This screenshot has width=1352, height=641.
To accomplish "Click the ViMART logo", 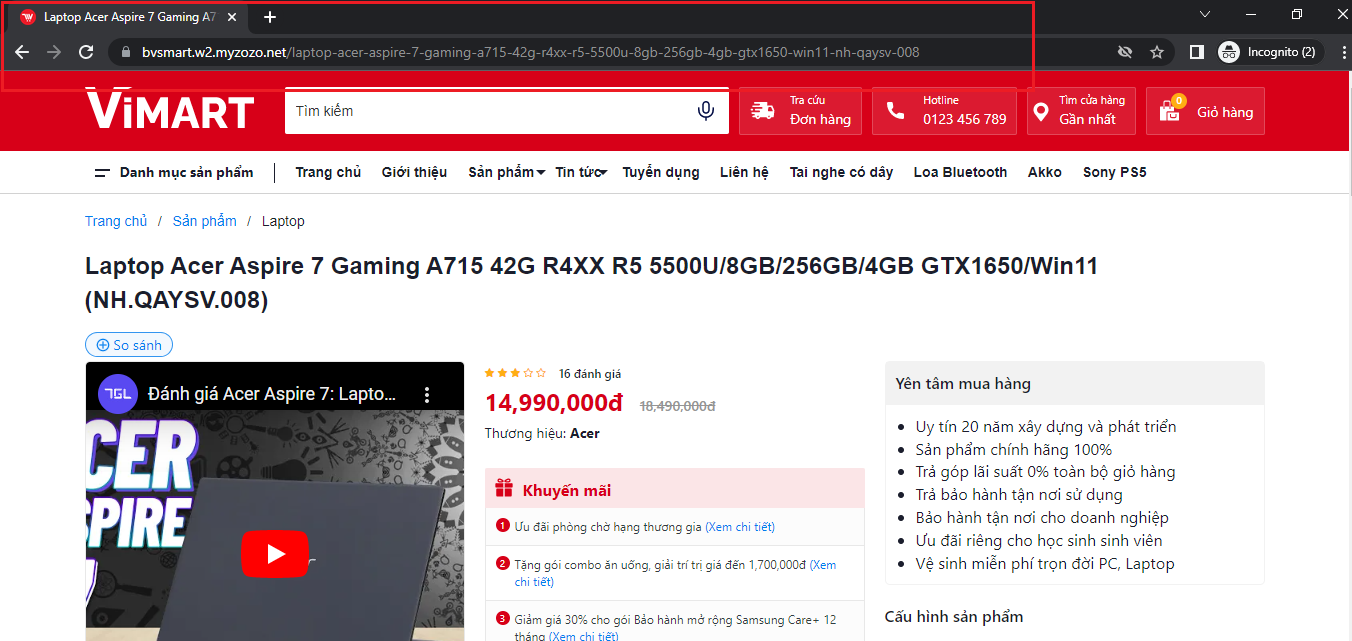I will [169, 110].
